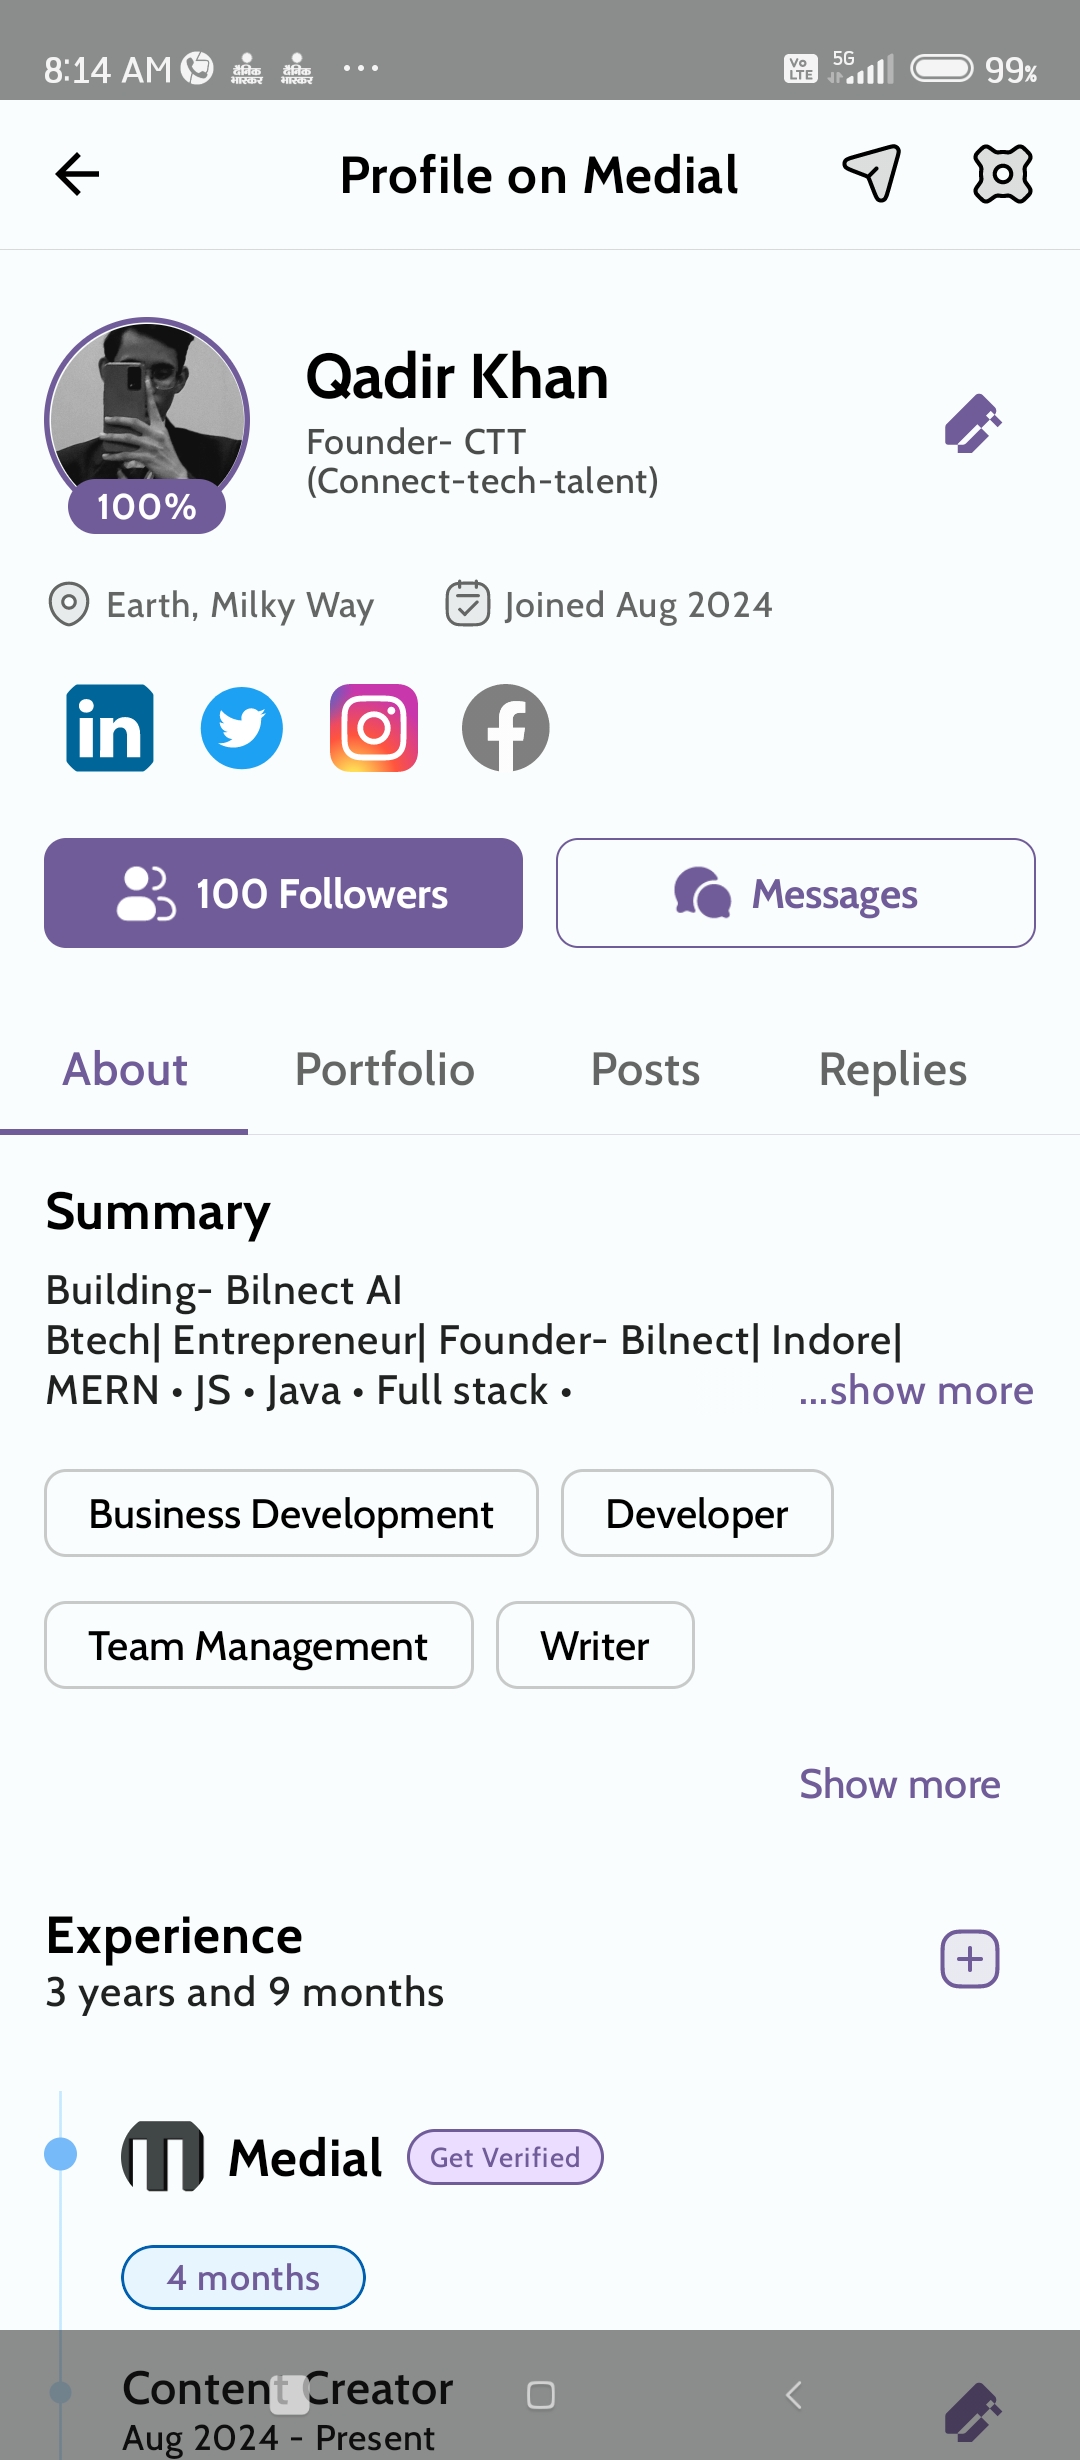Add experience with the plus icon
Viewport: 1080px width, 2460px height.
969,1959
